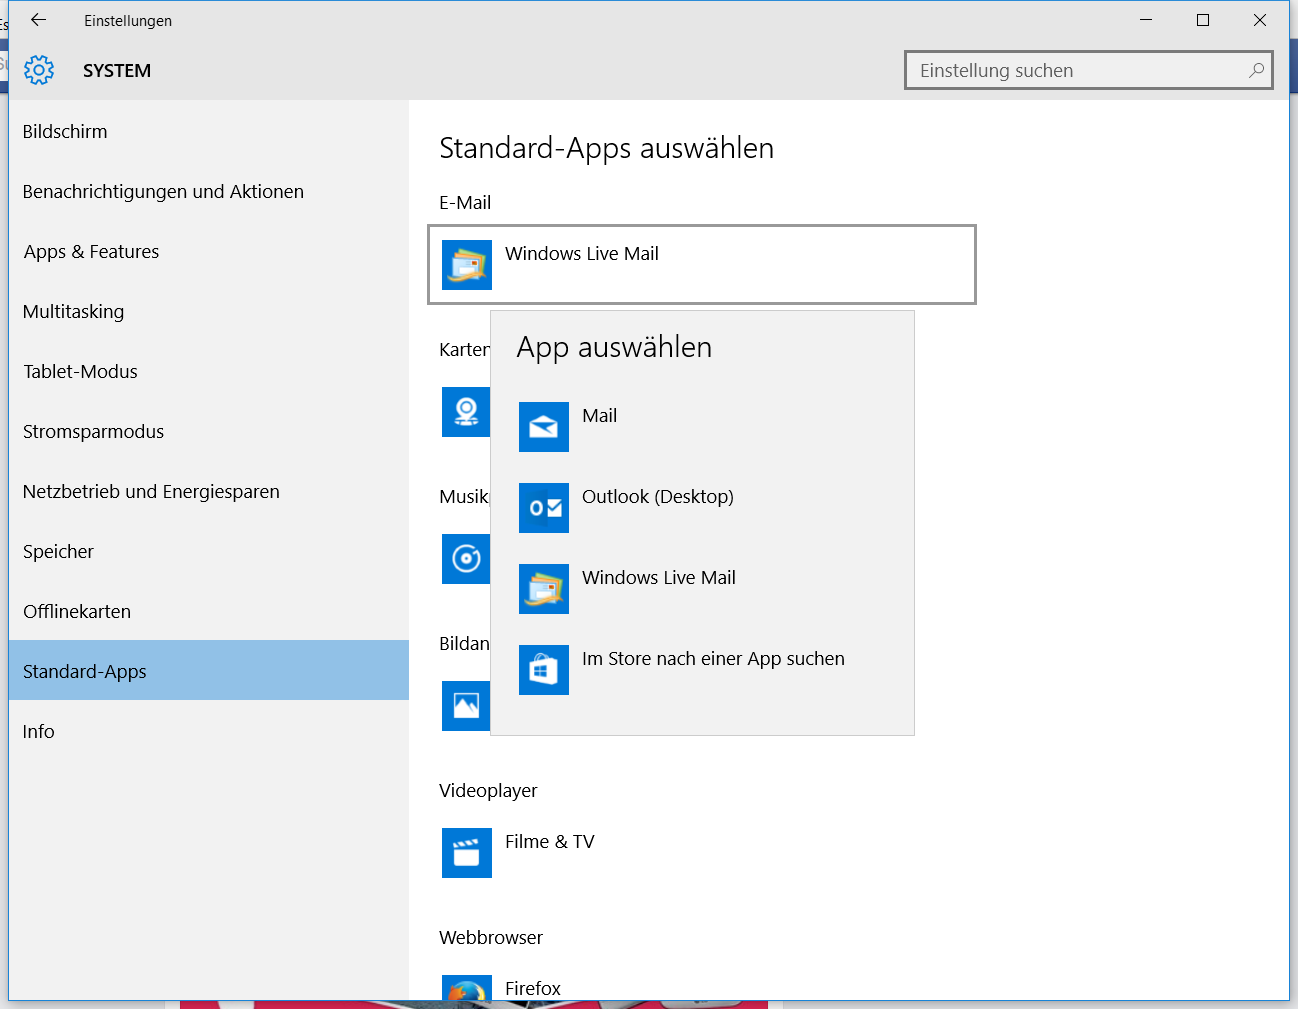Click the photo viewer app icon
Viewport: 1298px width, 1009px height.
point(465,706)
